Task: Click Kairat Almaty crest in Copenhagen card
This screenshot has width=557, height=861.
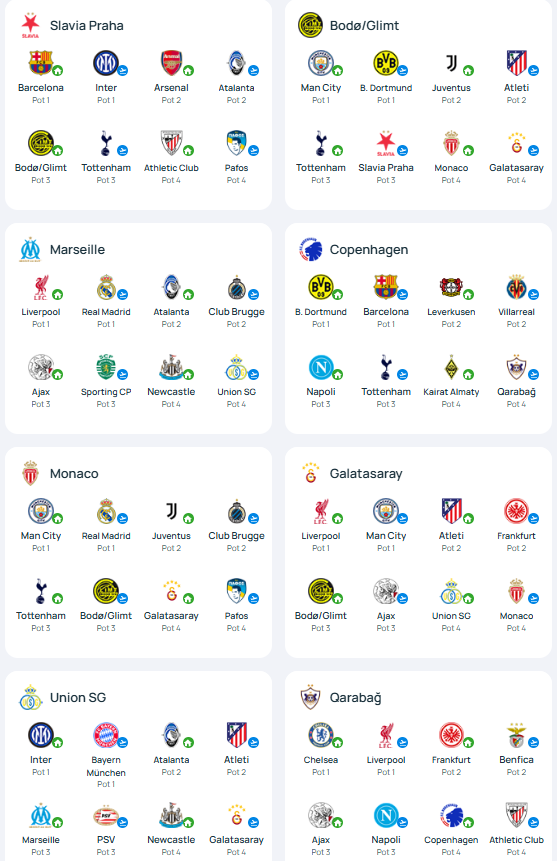Action: point(451,367)
